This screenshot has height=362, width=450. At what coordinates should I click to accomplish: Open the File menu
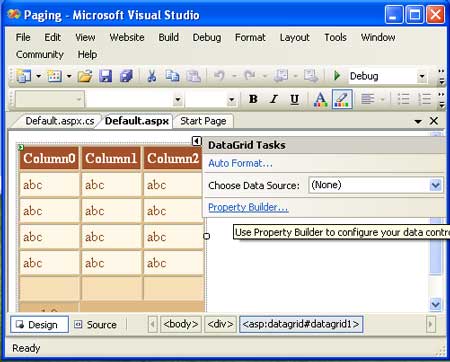pos(23,37)
